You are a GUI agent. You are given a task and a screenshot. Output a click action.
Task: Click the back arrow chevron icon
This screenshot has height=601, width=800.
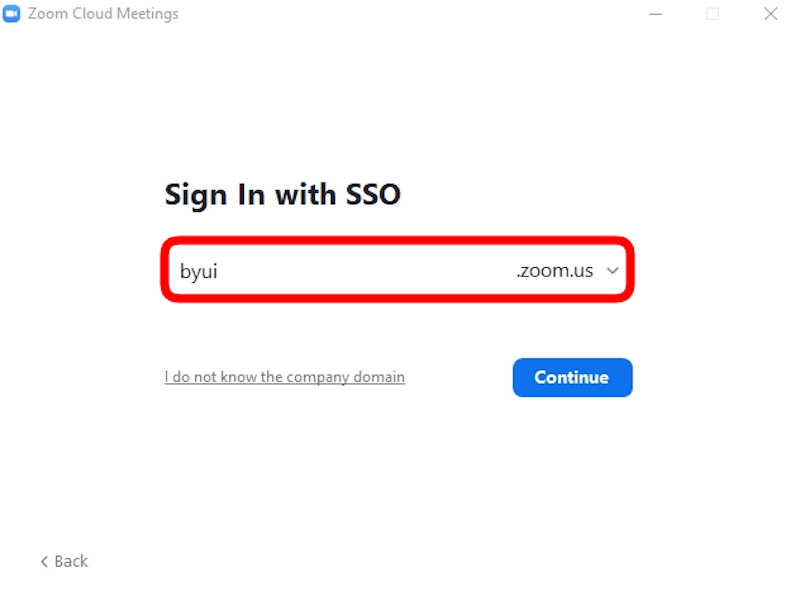pos(44,561)
